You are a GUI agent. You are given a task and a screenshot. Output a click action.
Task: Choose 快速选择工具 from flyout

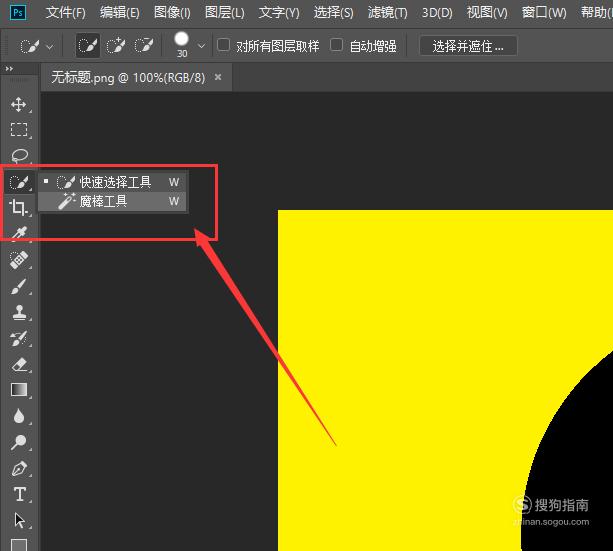[113, 182]
